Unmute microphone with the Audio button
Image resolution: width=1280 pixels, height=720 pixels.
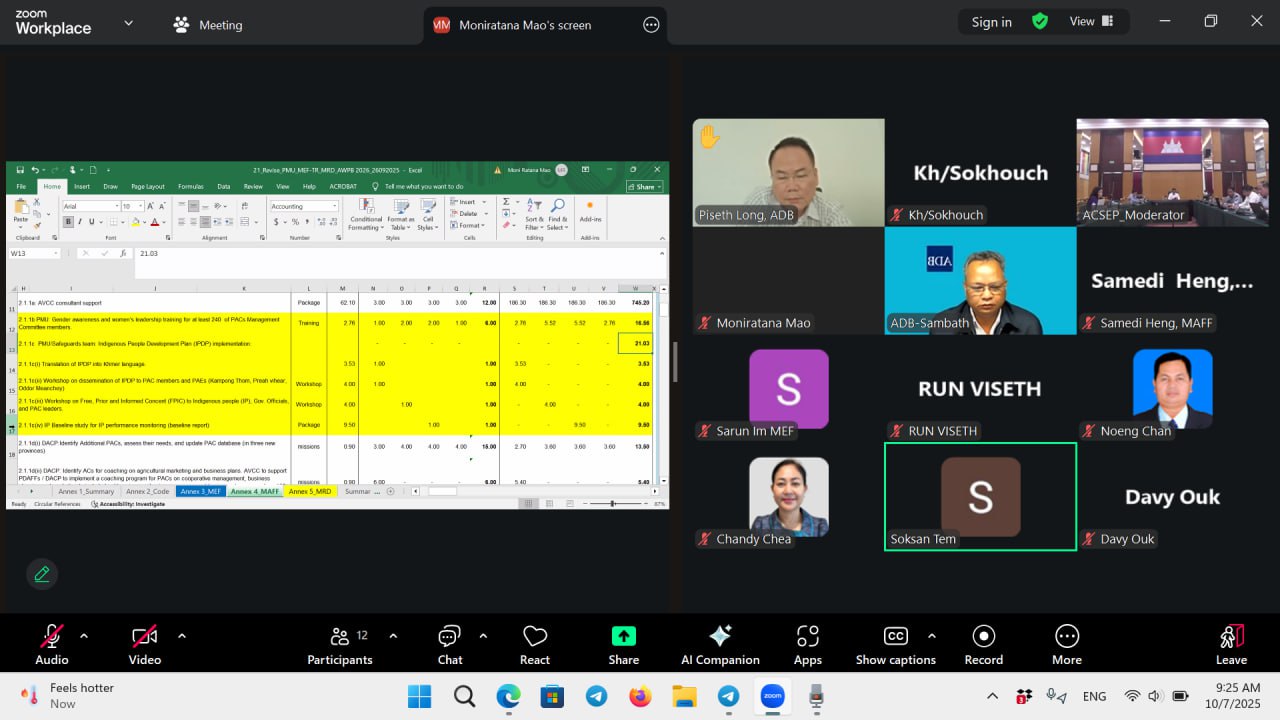click(x=52, y=644)
